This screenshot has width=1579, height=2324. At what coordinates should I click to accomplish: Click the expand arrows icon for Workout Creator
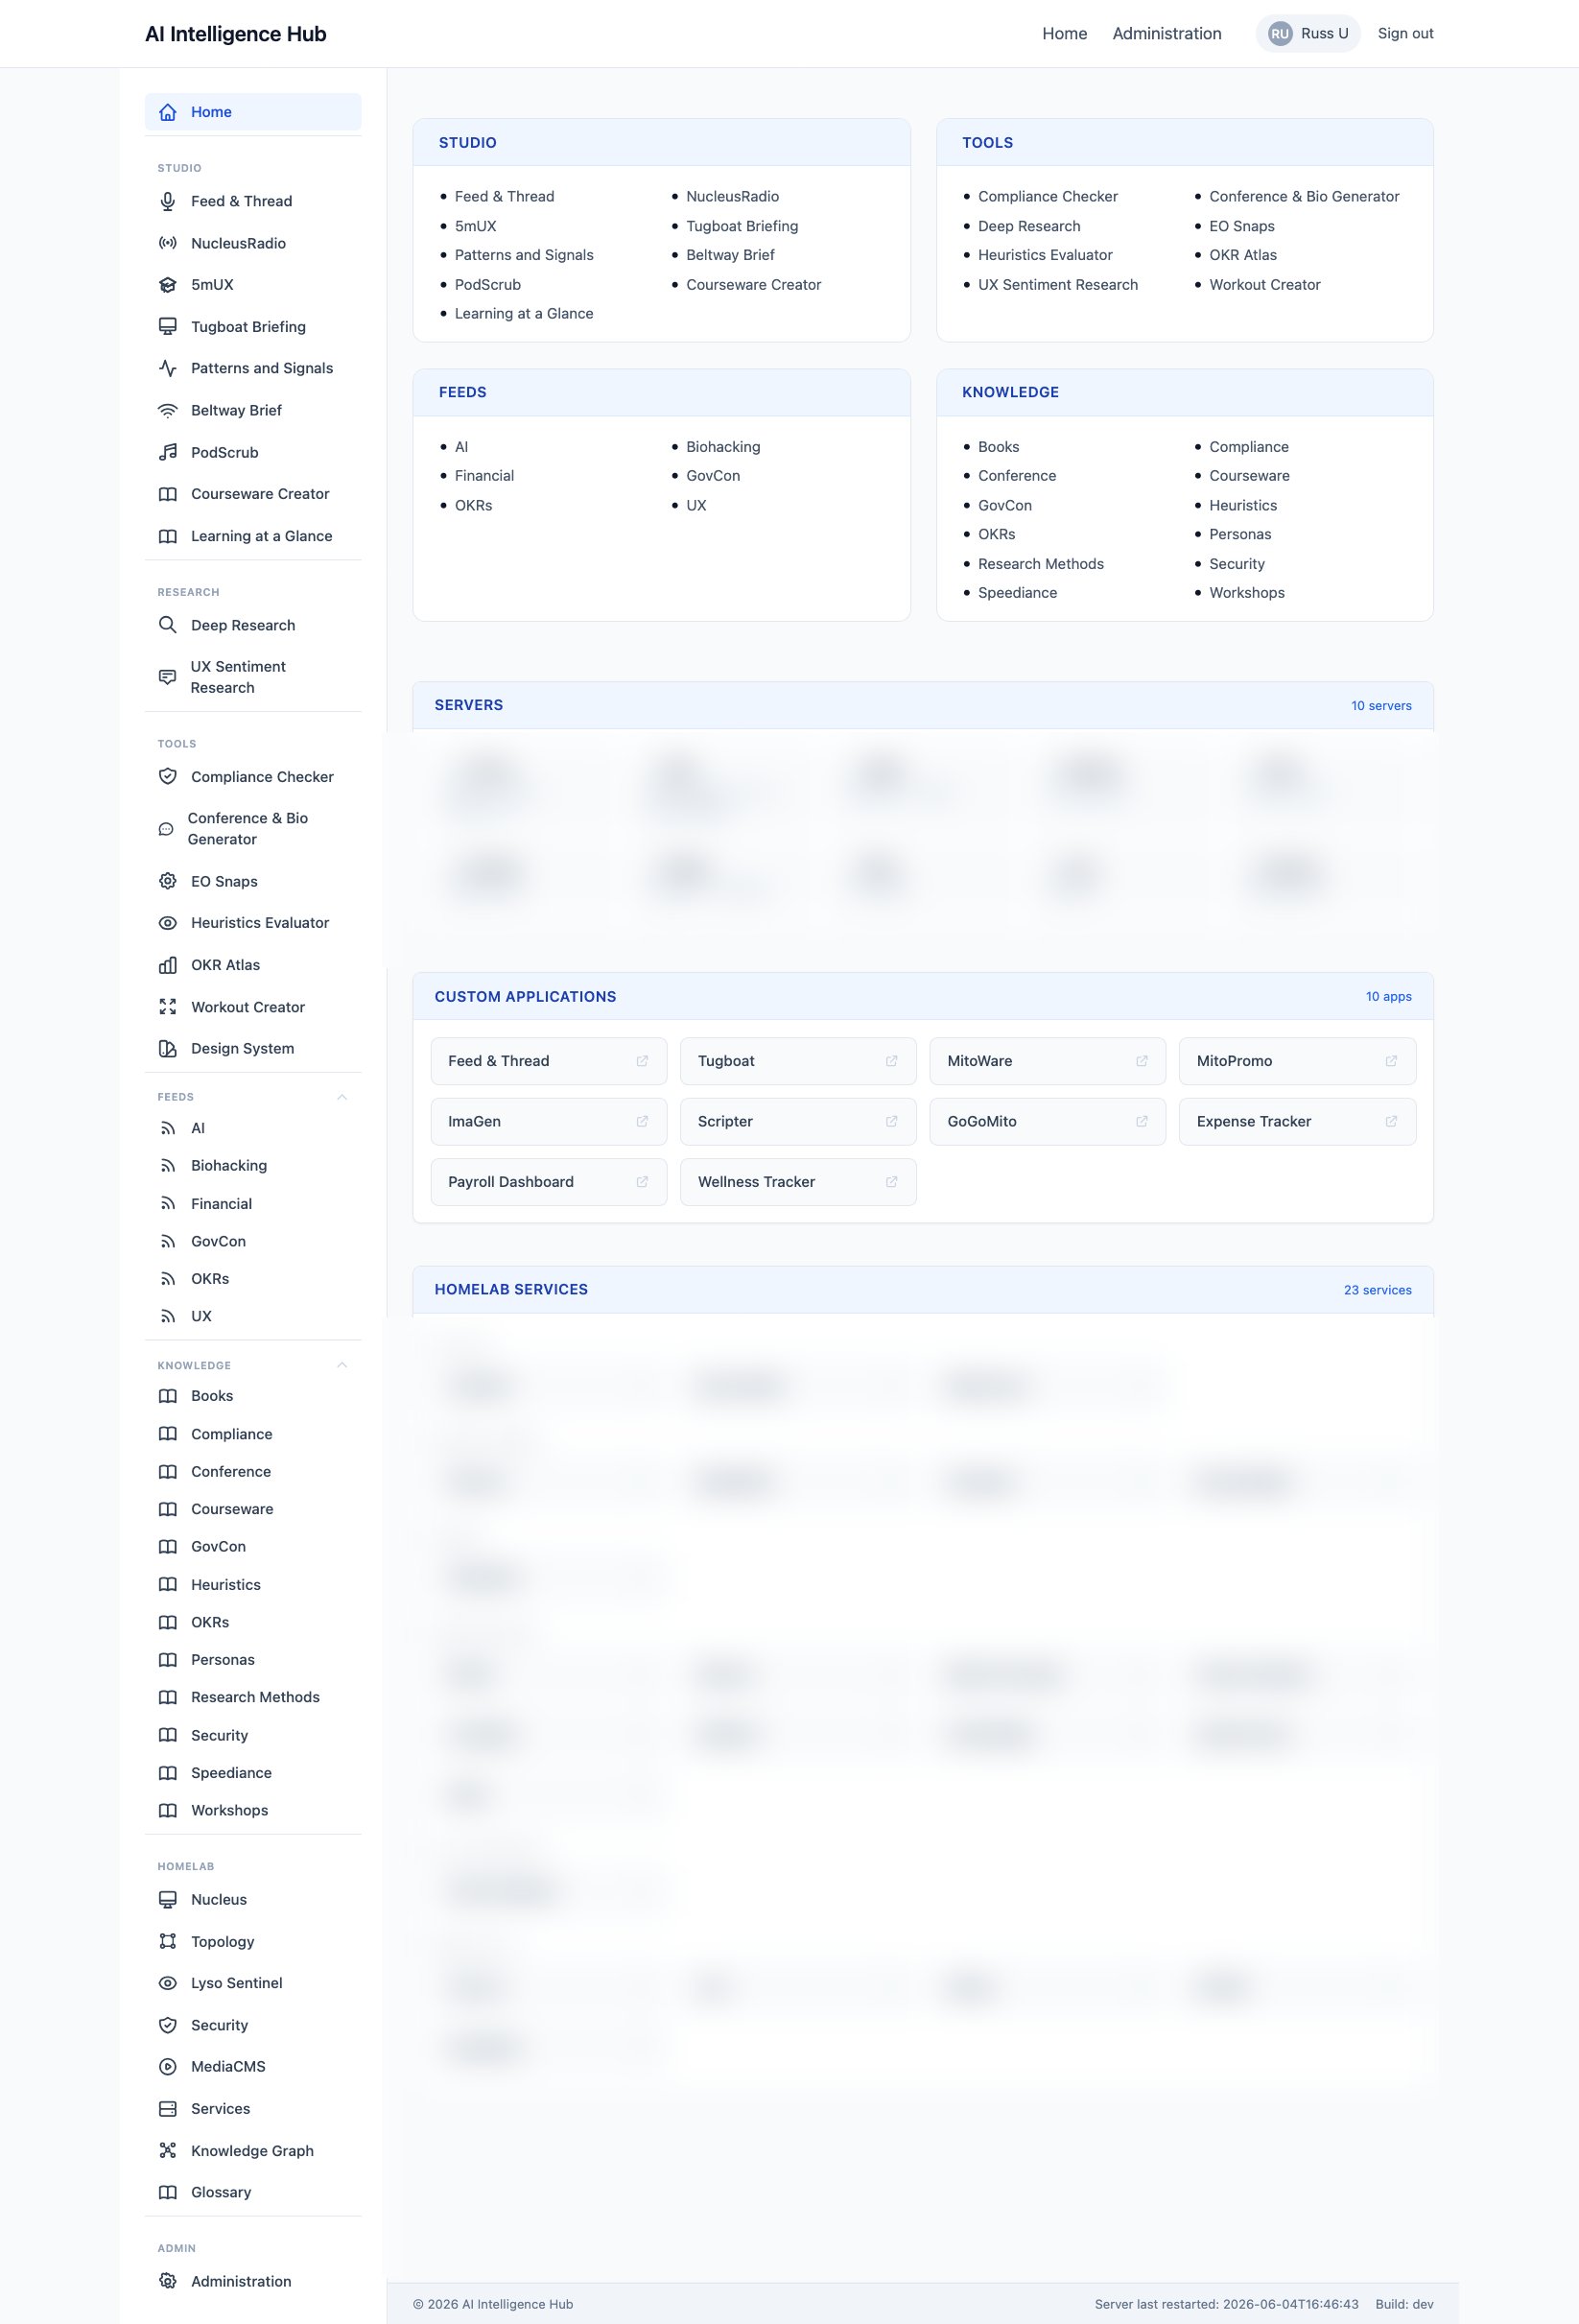click(168, 1007)
